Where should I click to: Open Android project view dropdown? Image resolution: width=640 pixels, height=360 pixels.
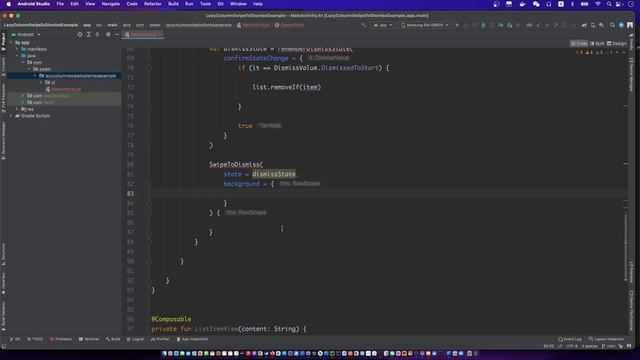26,35
